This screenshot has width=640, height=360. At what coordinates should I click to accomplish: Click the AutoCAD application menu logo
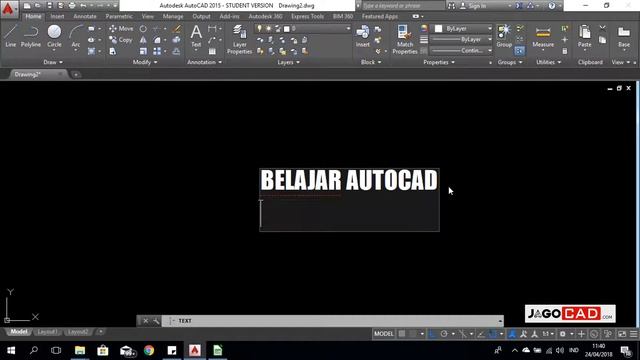8,8
